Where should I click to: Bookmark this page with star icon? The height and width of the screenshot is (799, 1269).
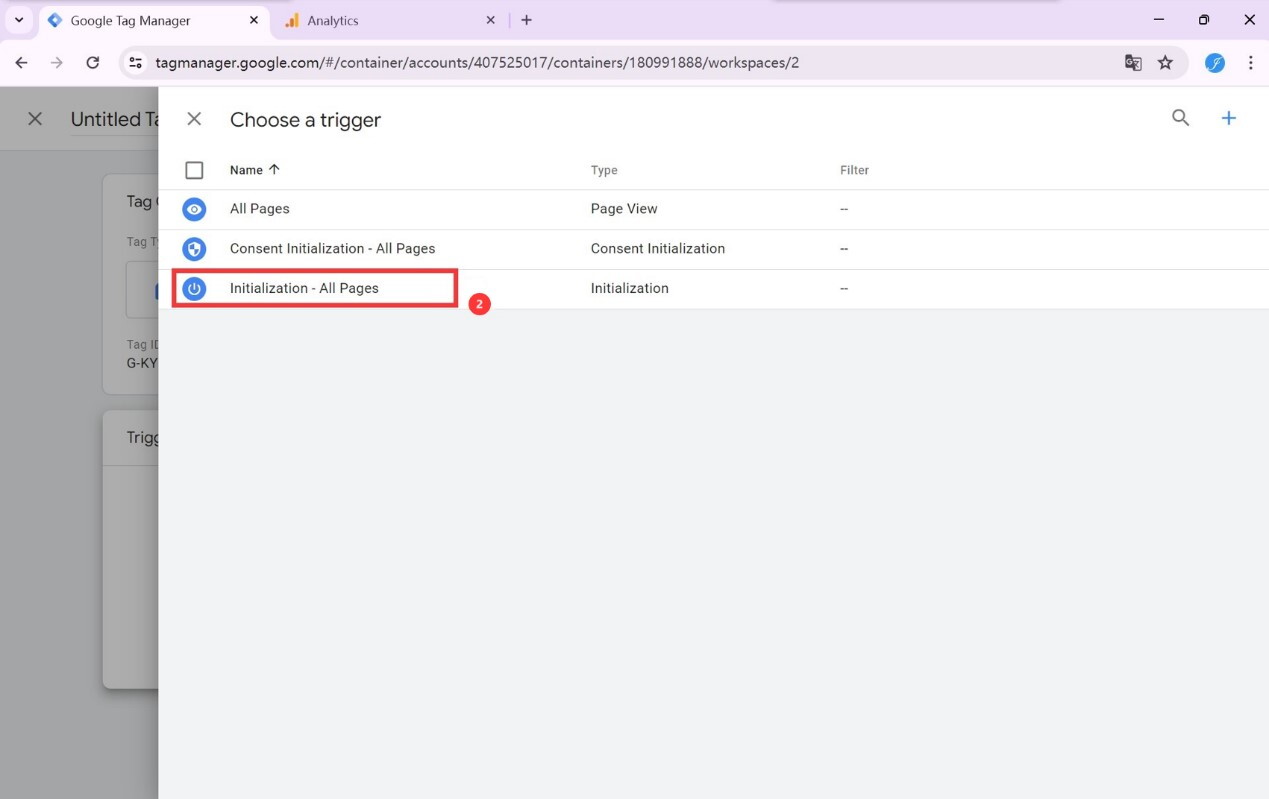(x=1166, y=62)
